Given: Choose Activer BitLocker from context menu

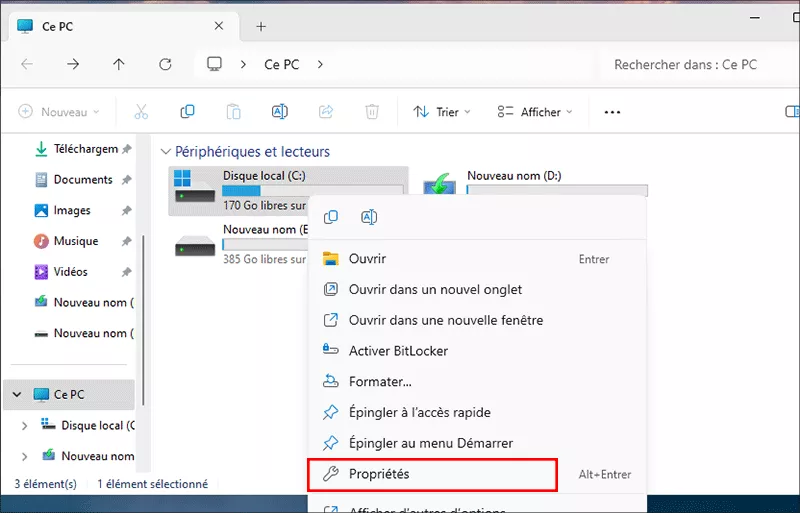Looking at the screenshot, I should (398, 351).
